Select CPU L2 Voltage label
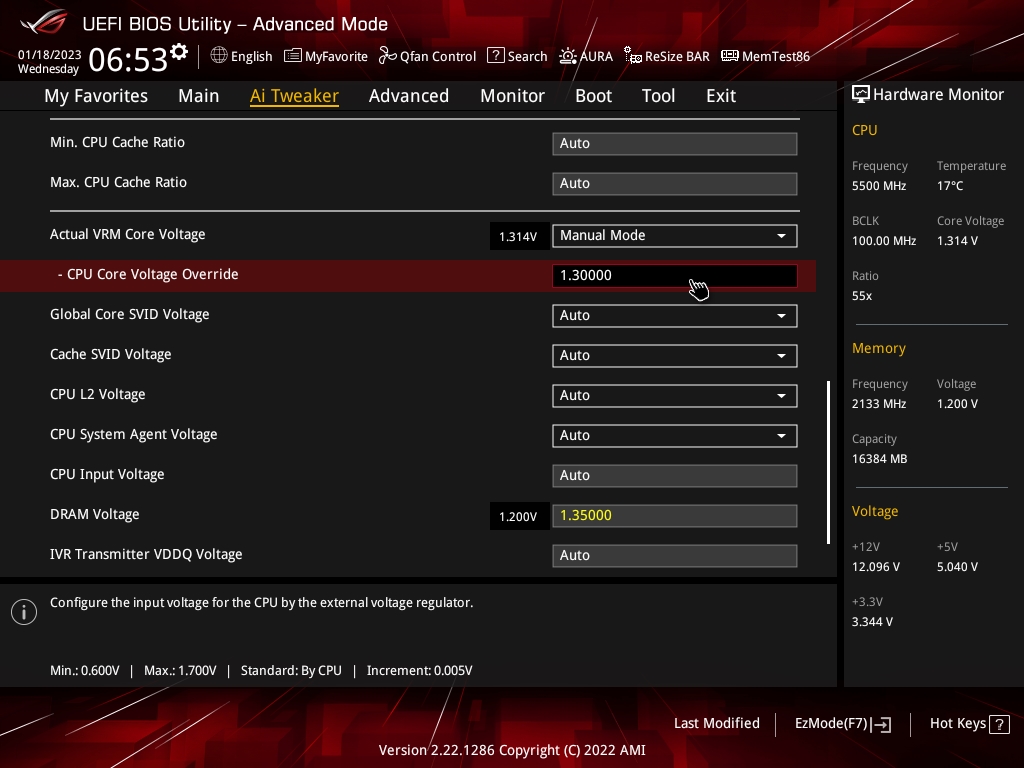 (97, 394)
